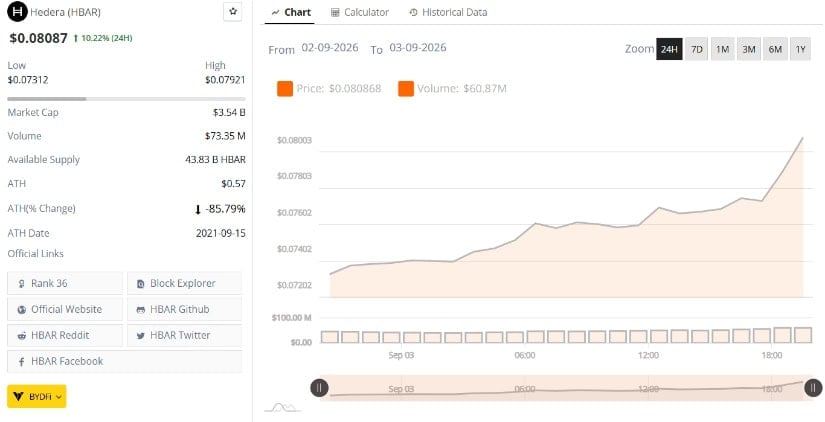Viewport: 825px width, 422px height.
Task: Expand the BYDFi exchange dropdown
Action: click(x=37, y=396)
